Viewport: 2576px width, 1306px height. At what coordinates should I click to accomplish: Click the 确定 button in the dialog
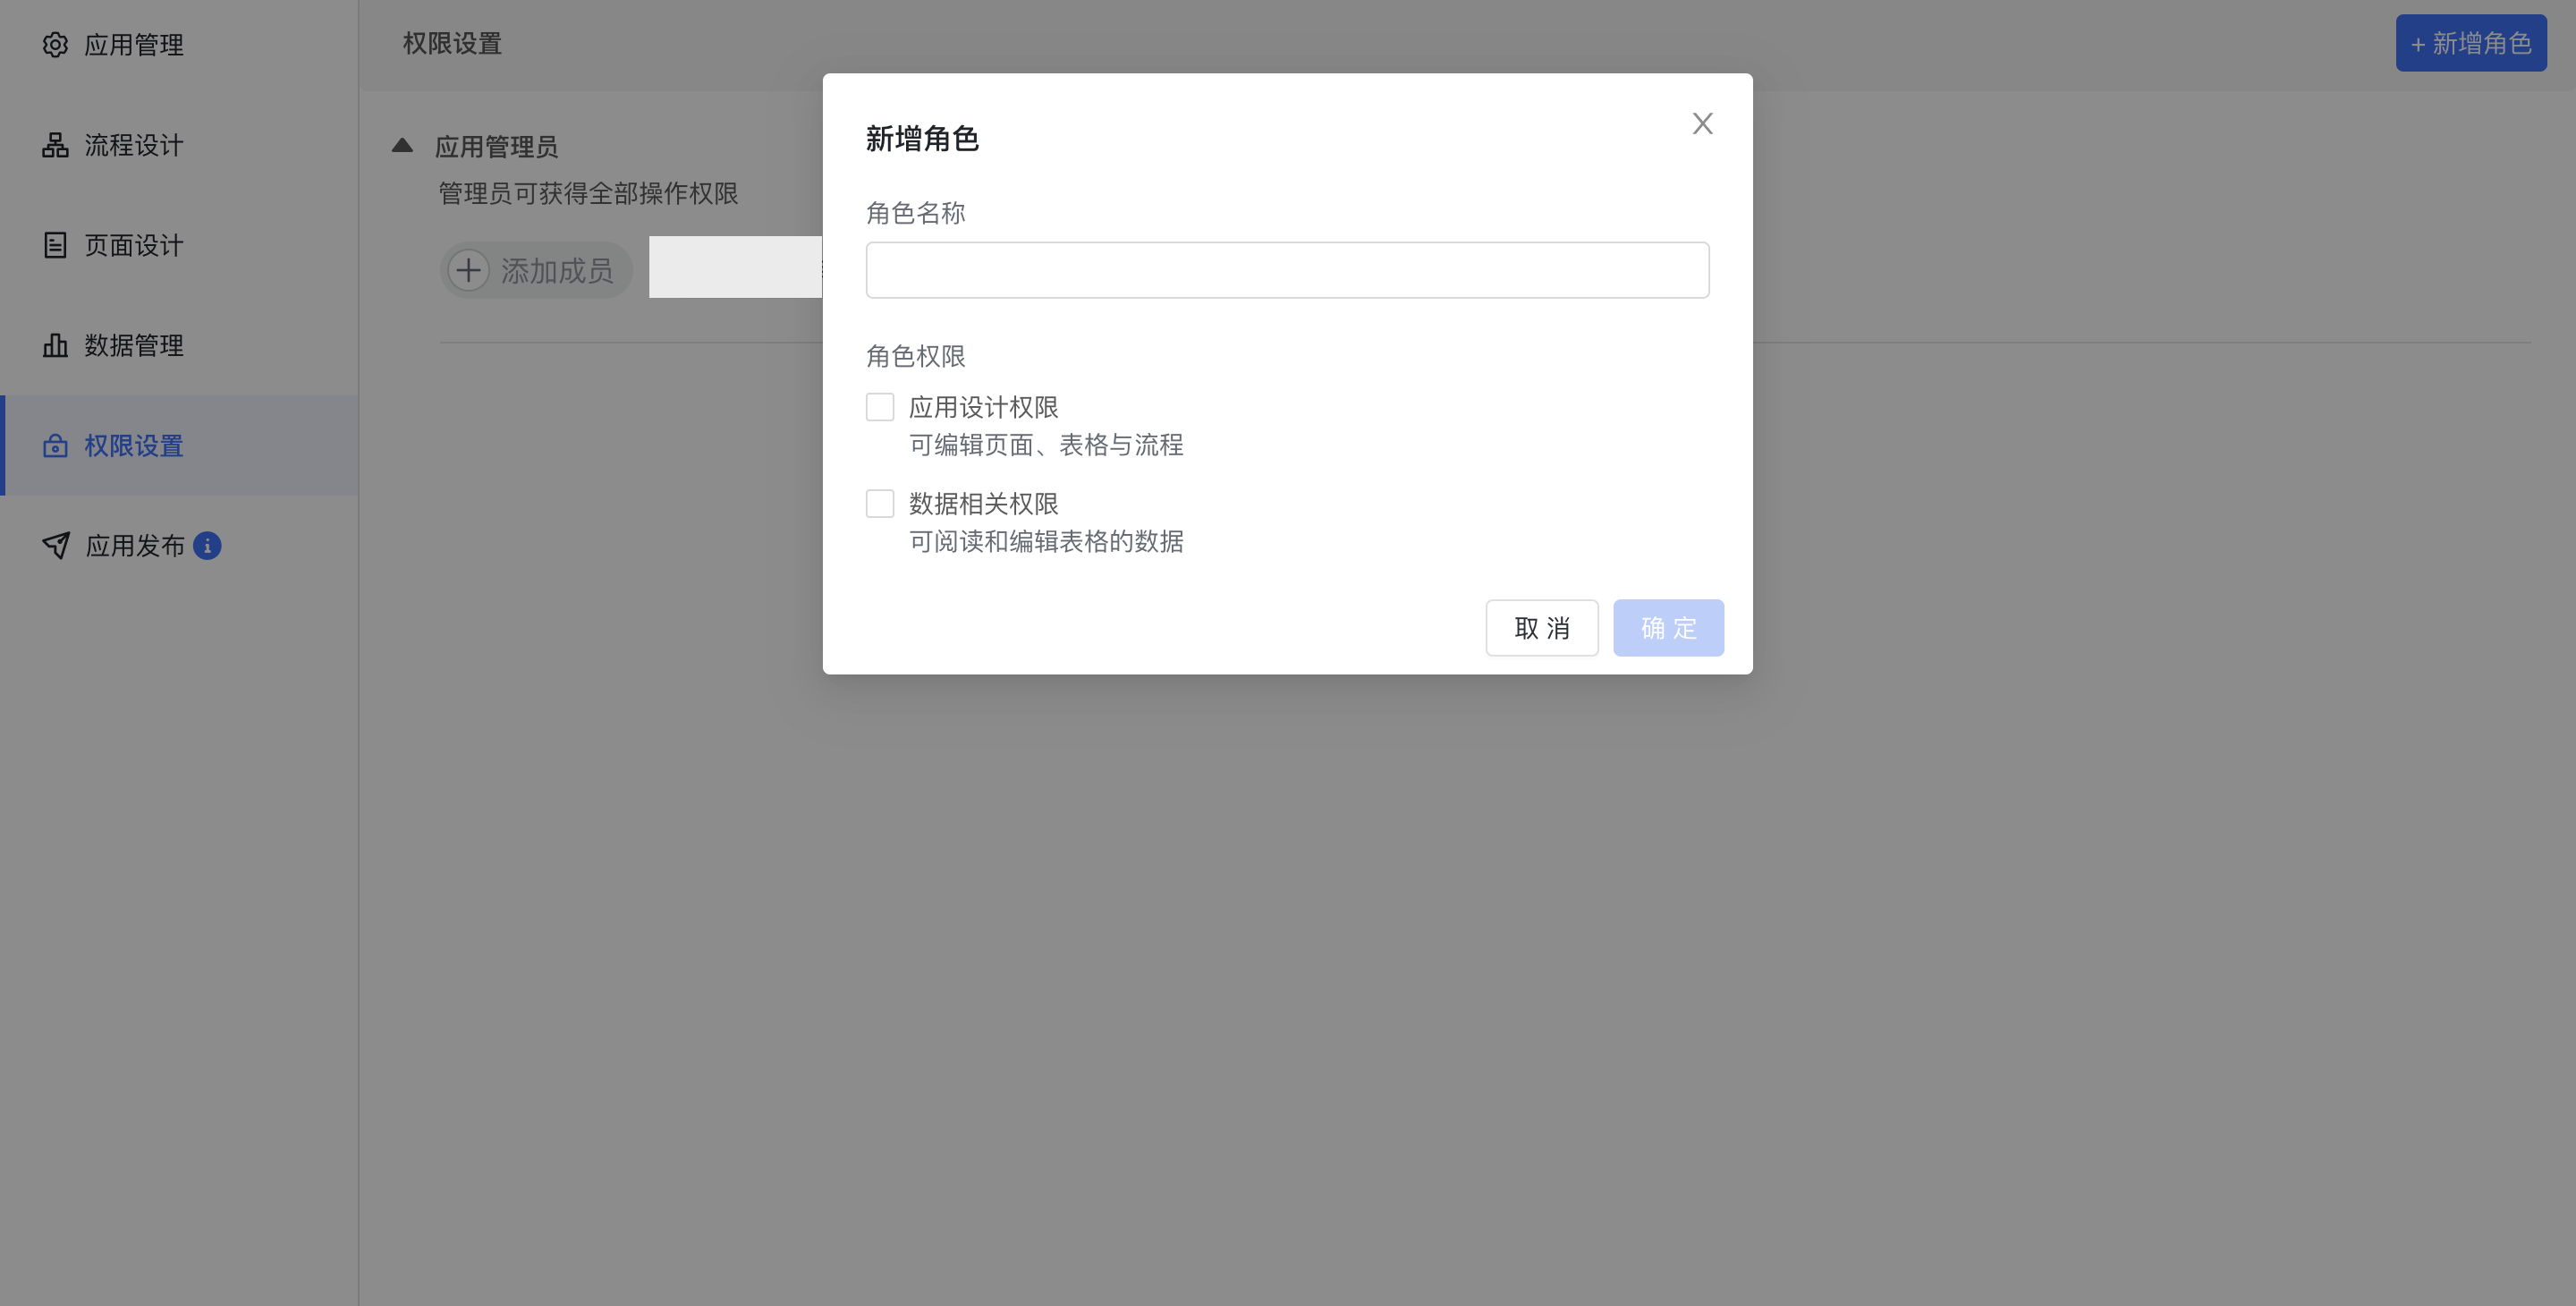tap(1668, 628)
